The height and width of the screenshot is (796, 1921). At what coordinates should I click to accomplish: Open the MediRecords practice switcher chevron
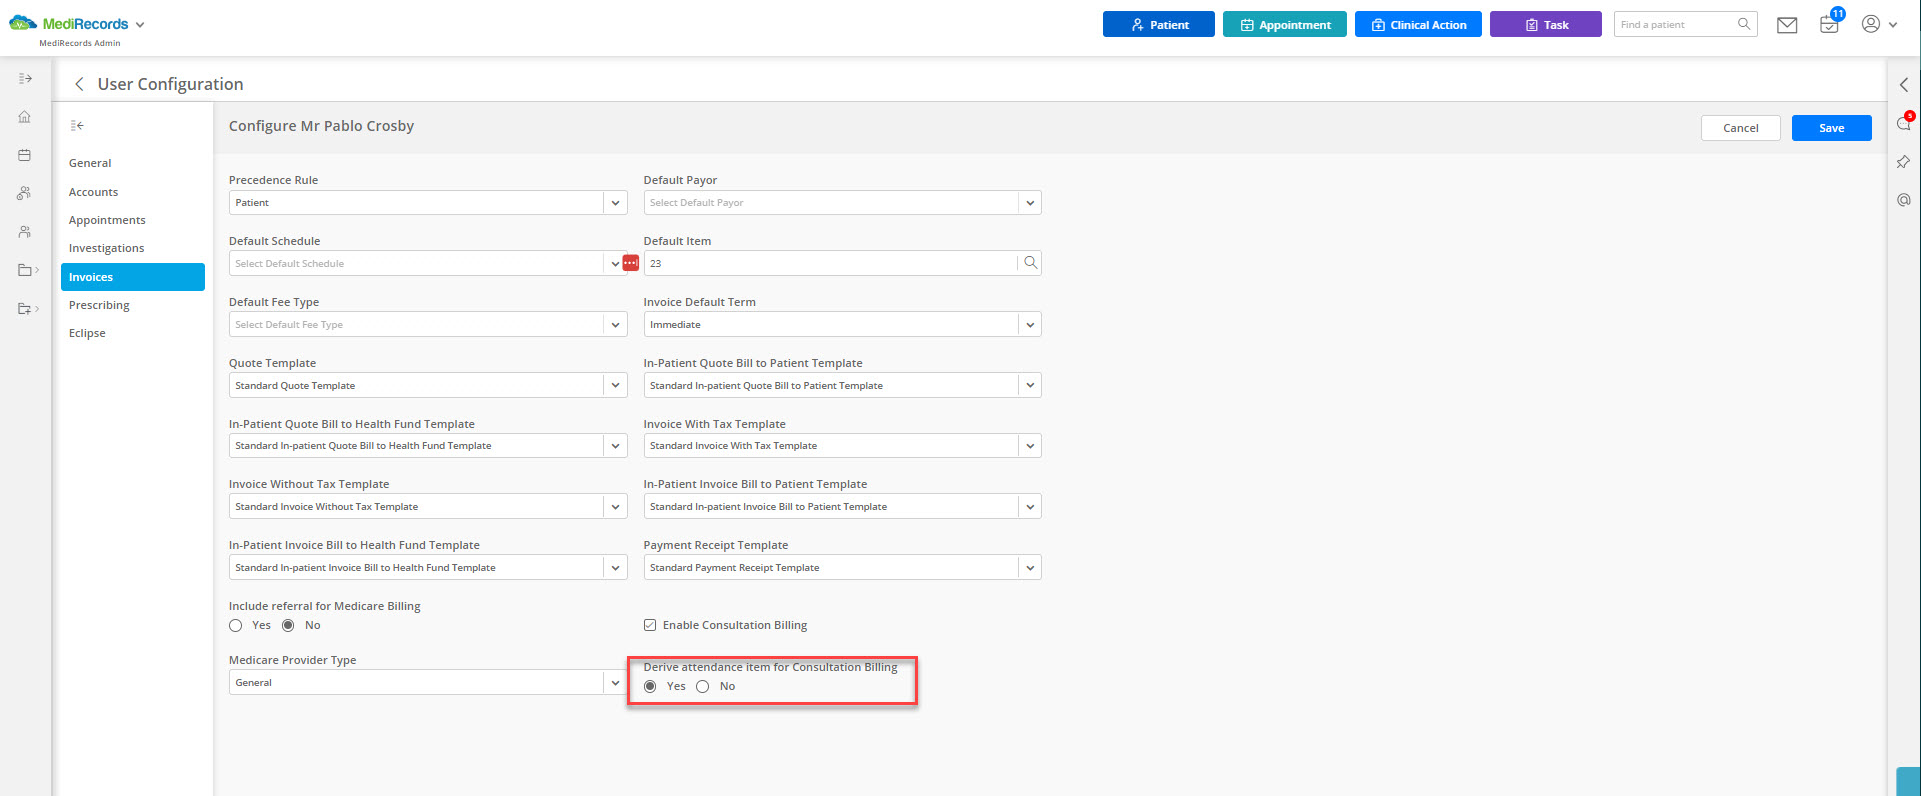pyautogui.click(x=140, y=25)
